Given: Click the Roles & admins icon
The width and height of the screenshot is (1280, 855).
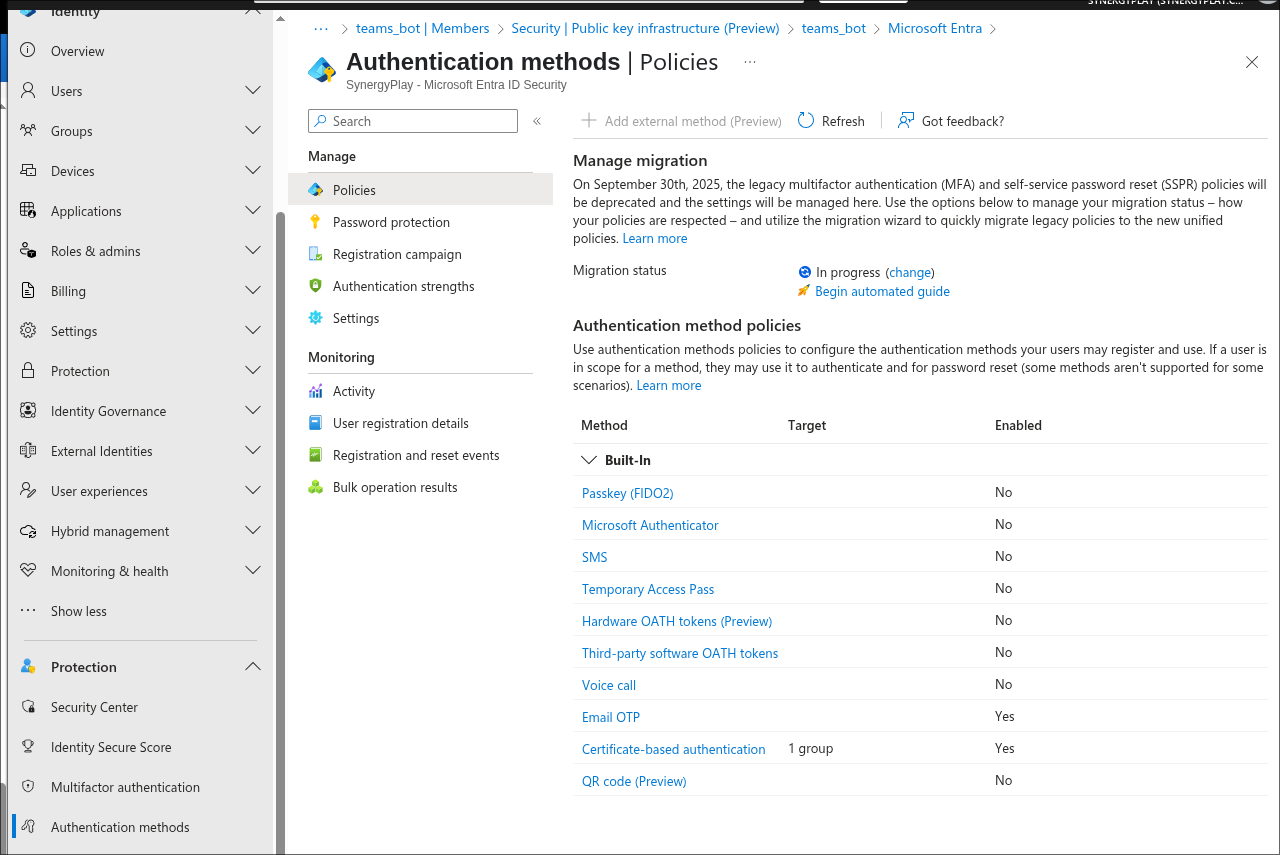Looking at the screenshot, I should point(29,251).
